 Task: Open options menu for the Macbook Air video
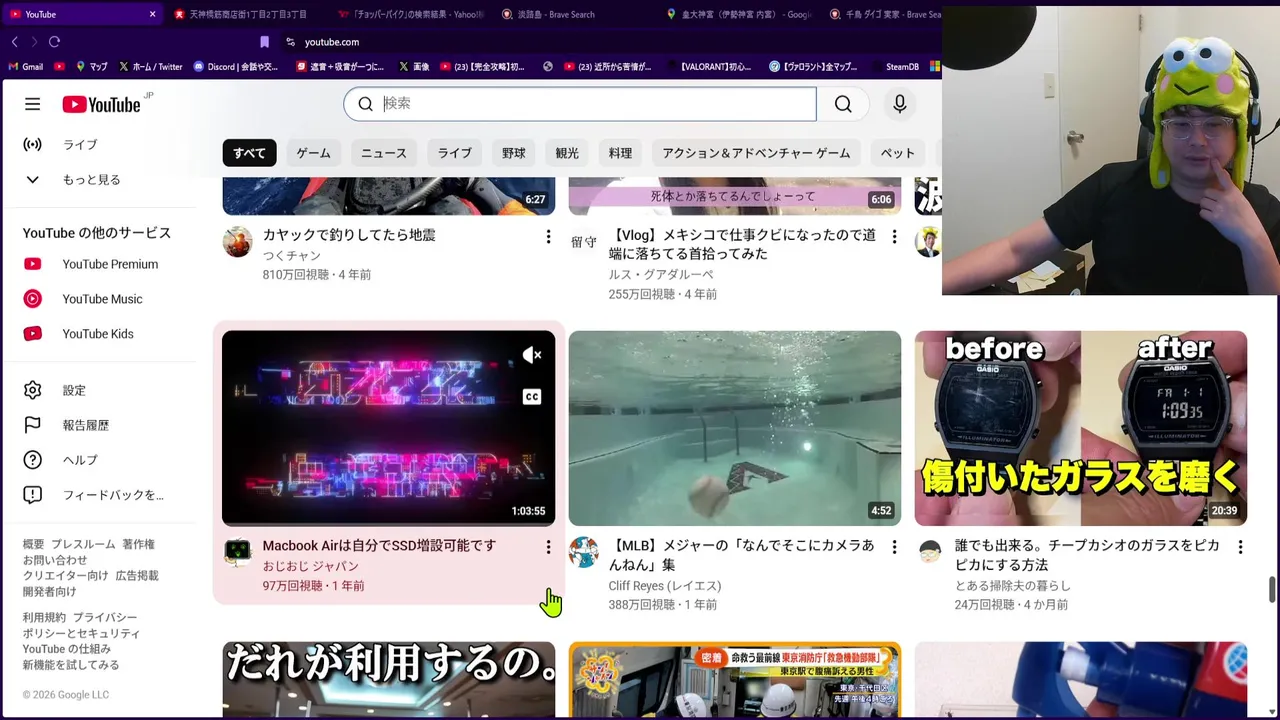coord(548,547)
